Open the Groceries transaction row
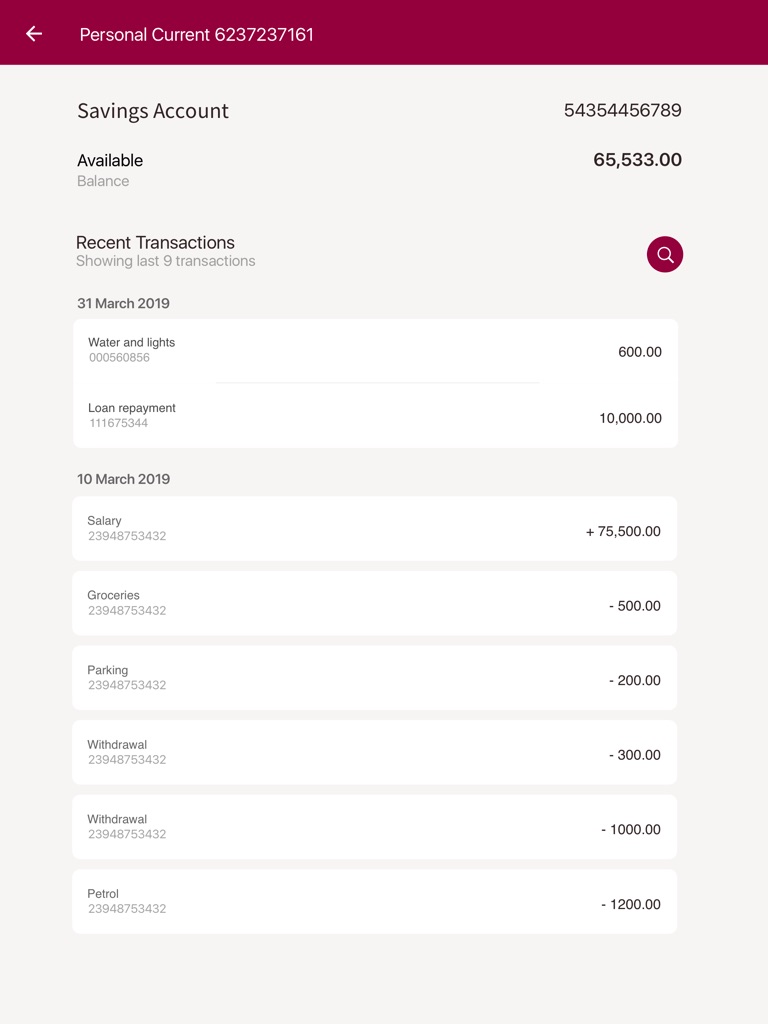 tap(375, 603)
